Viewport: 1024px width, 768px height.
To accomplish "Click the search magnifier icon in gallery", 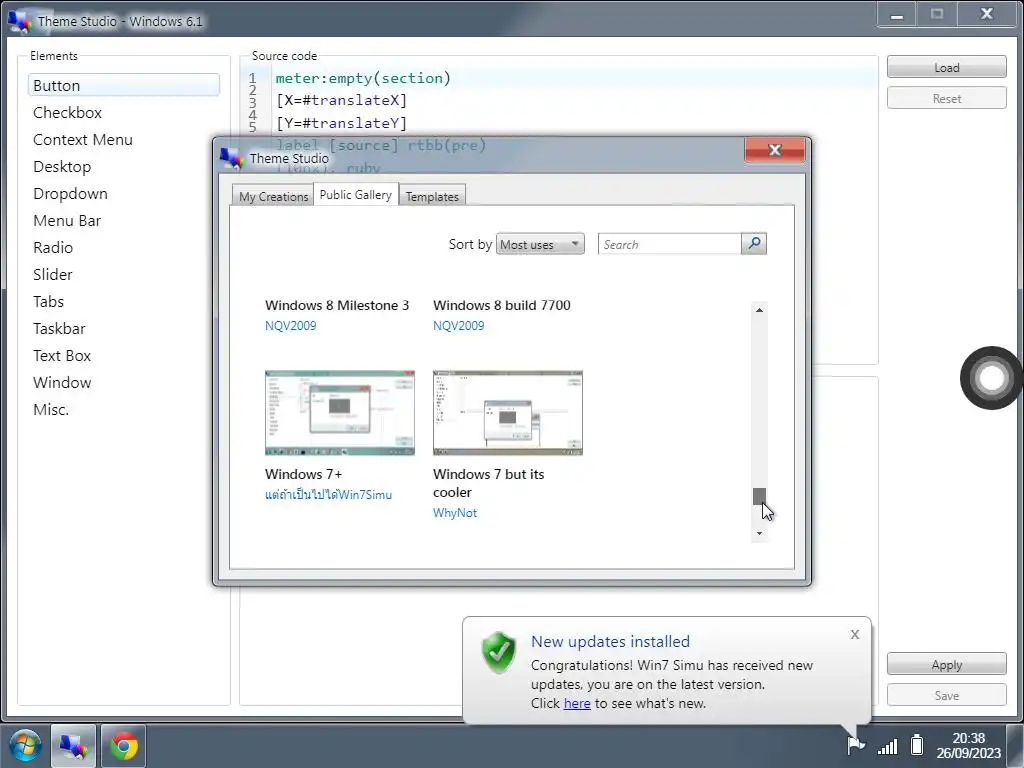I will click(754, 244).
